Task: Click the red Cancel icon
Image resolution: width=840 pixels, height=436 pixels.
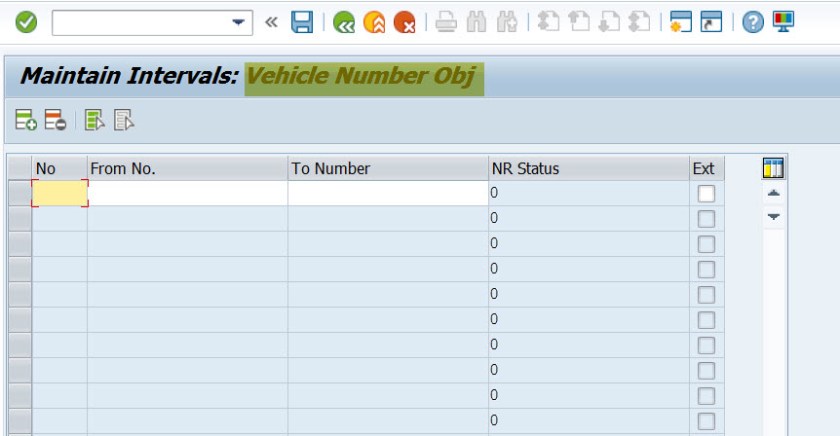Action: [404, 22]
